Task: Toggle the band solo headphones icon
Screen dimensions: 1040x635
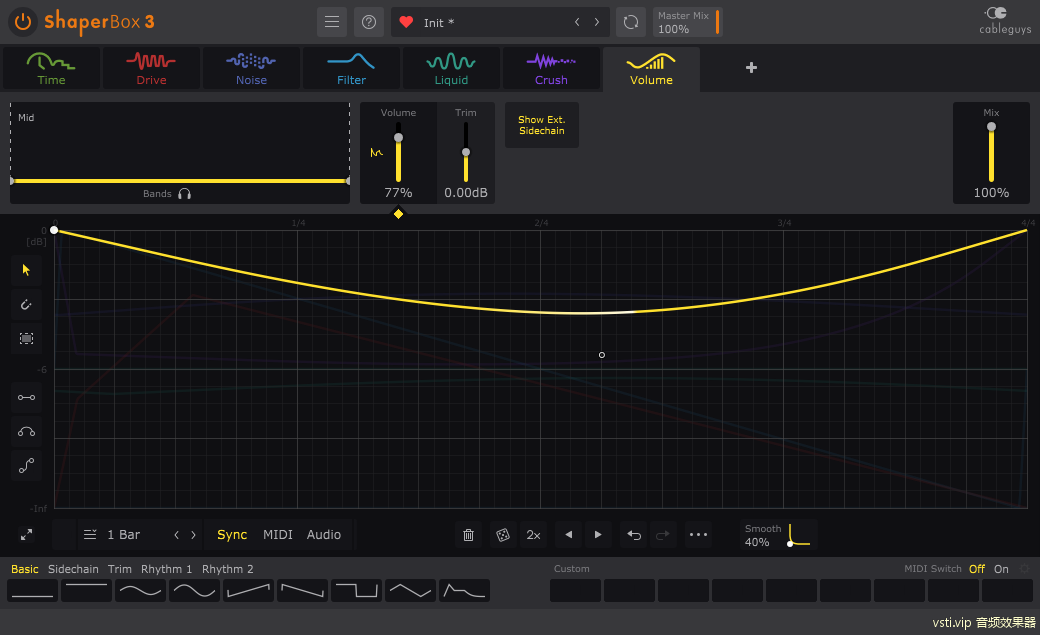Action: pos(185,194)
